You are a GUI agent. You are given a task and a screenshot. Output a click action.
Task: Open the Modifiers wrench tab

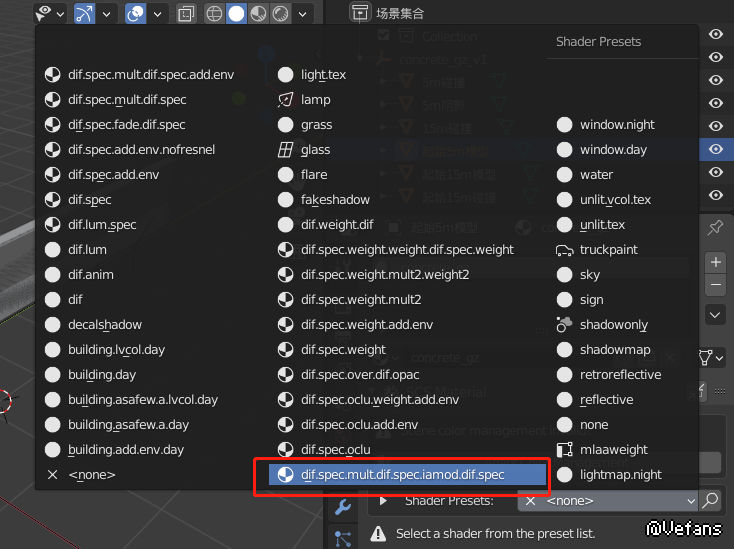(343, 507)
